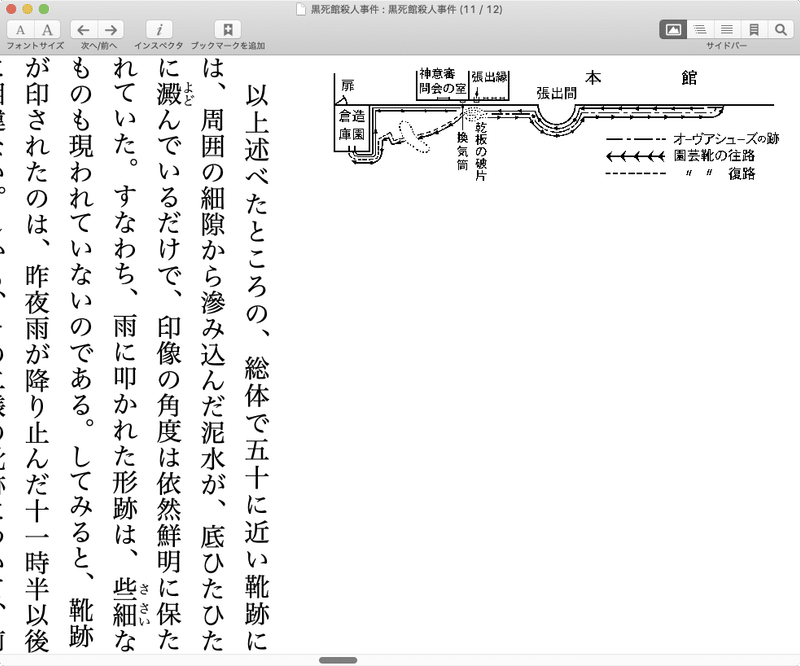Click the サイドバー toolbar label
Viewport: 800px width, 666px height.
[x=727, y=46]
